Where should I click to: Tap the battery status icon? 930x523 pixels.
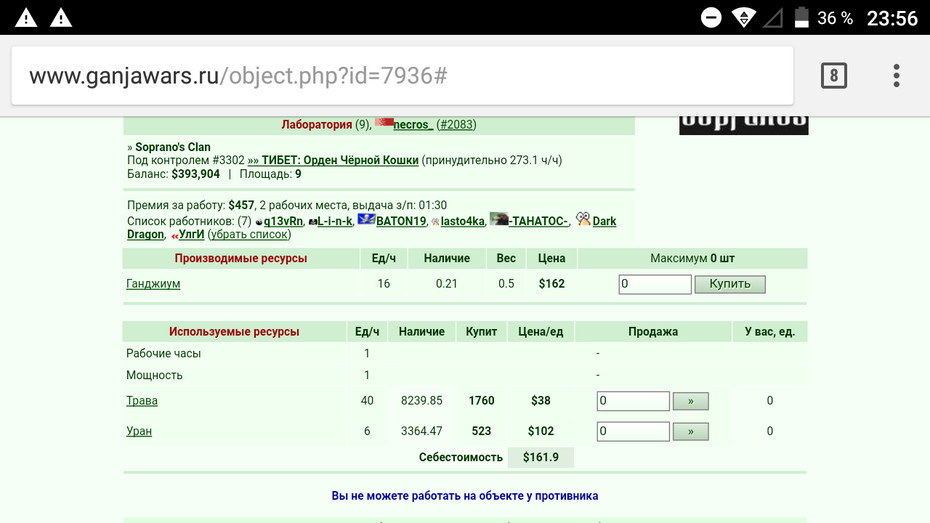coord(801,18)
